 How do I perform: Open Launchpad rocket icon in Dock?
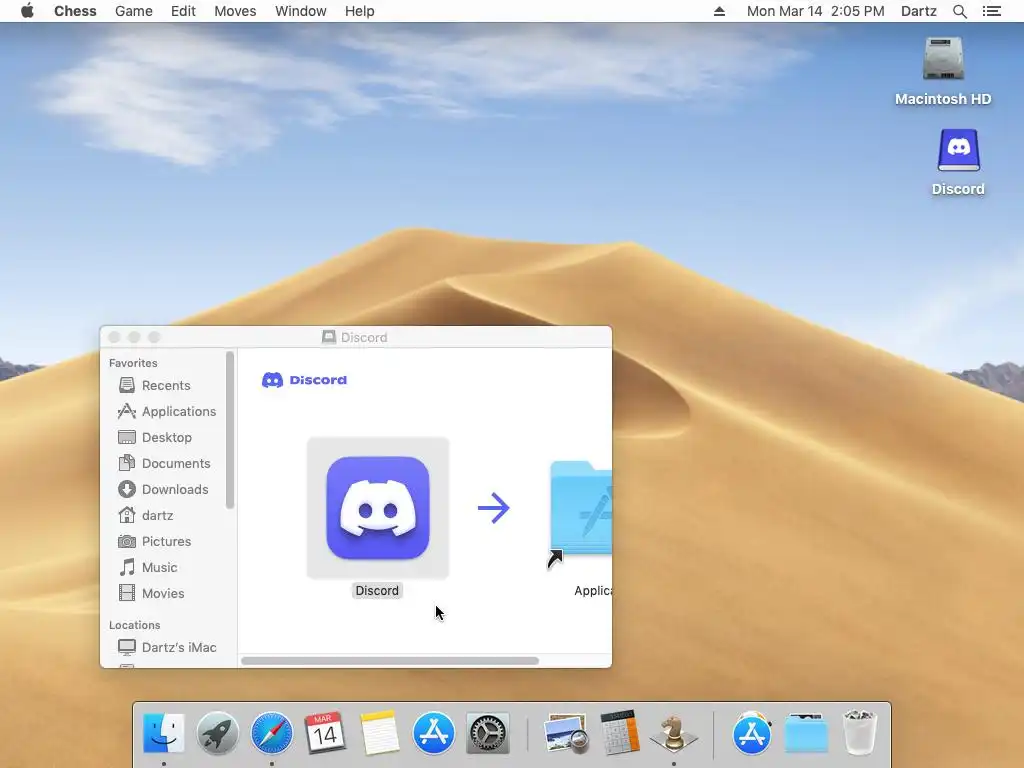[x=217, y=733]
